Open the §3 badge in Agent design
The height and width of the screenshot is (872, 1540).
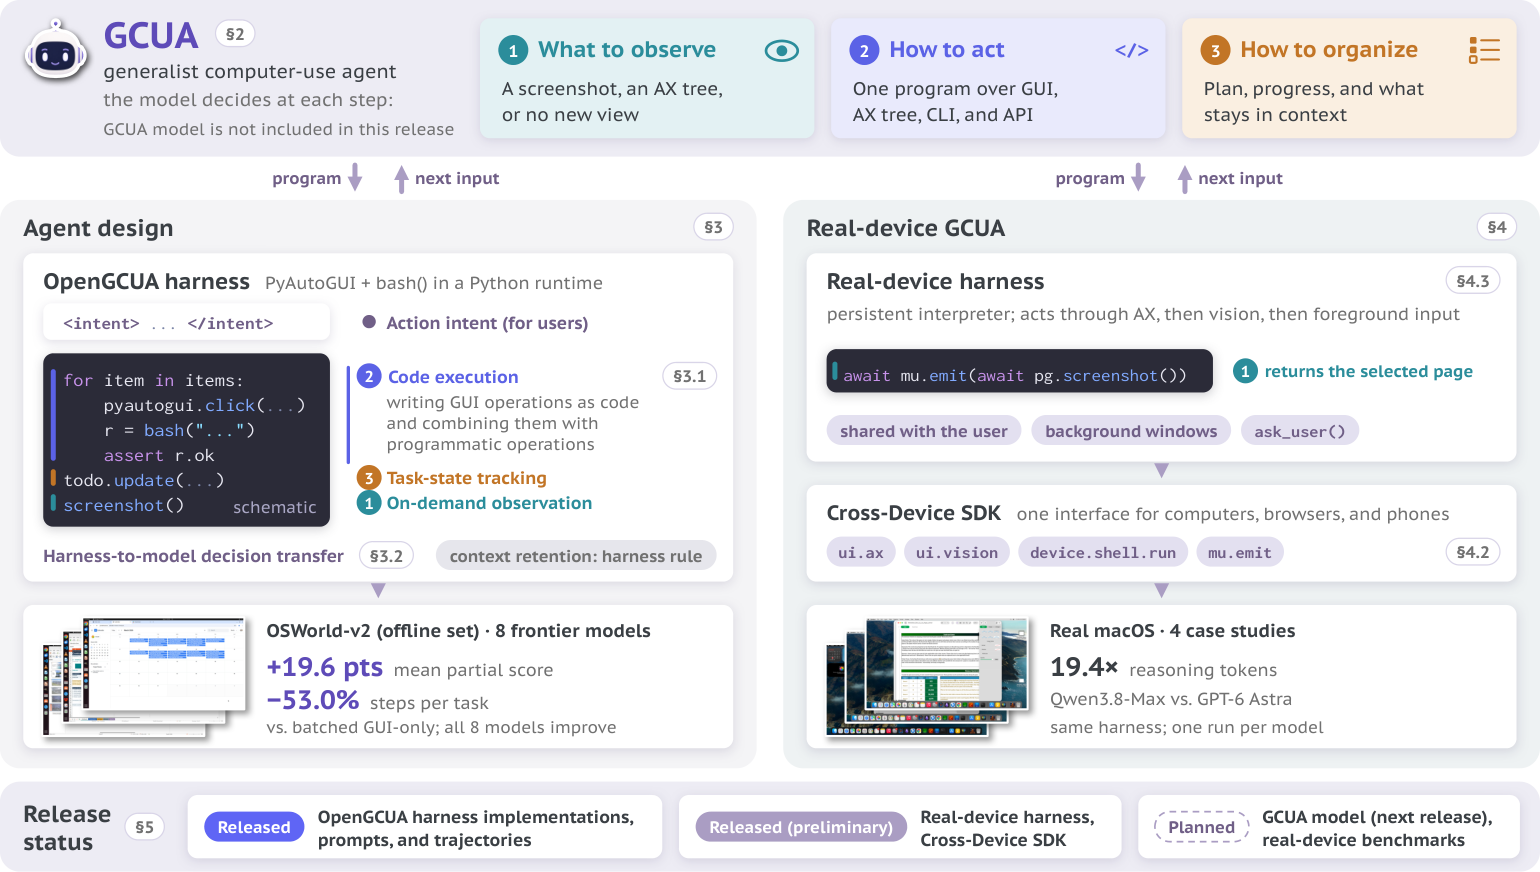(x=713, y=227)
